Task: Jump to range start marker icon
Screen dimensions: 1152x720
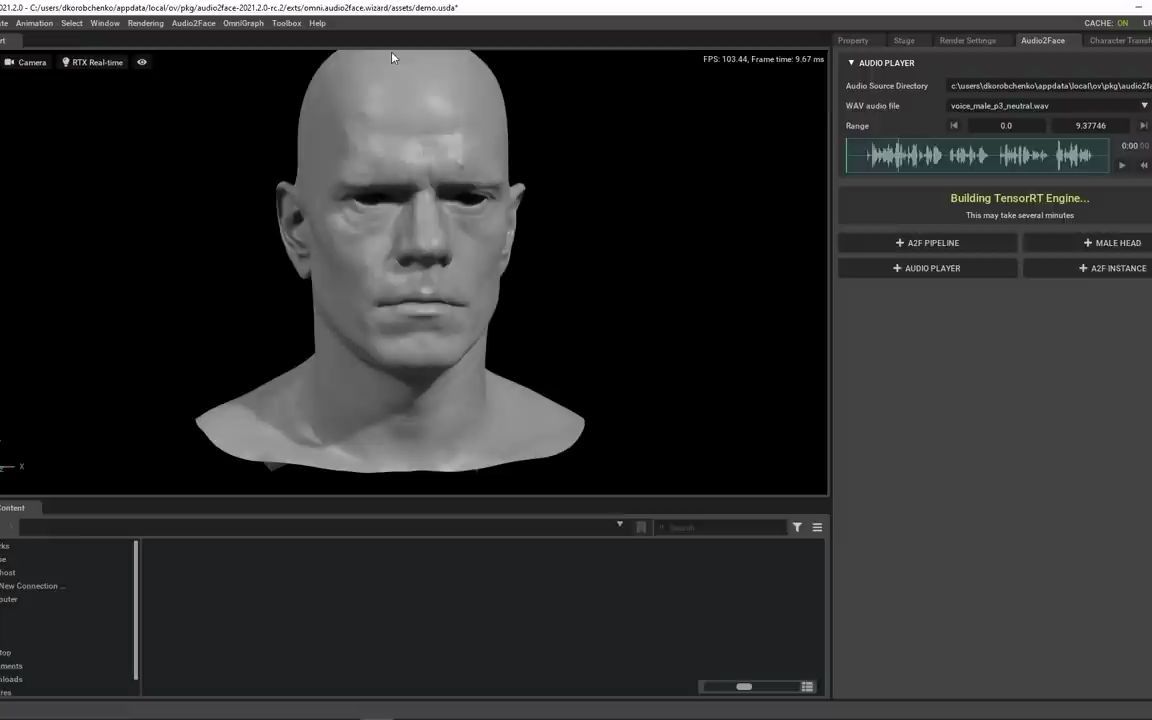Action: click(954, 126)
